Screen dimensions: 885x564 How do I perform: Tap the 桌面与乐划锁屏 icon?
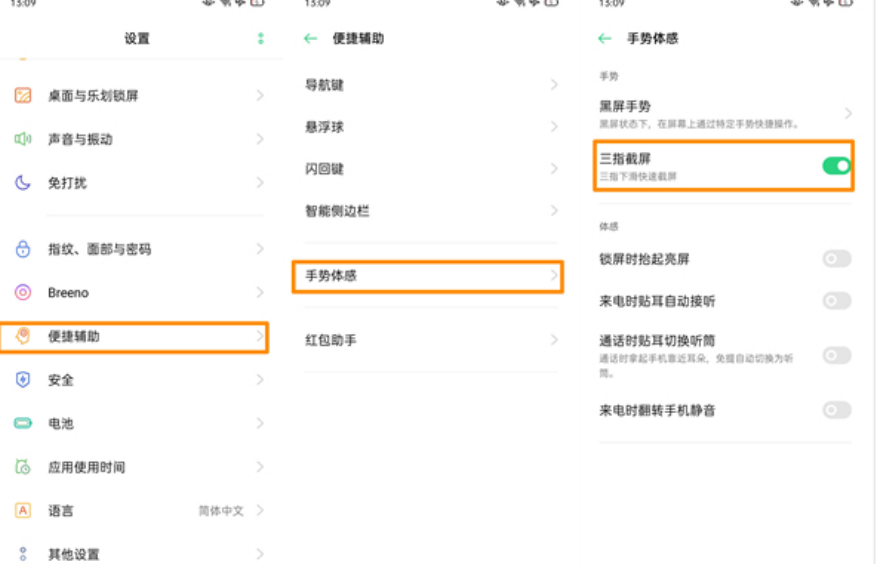tap(23, 96)
